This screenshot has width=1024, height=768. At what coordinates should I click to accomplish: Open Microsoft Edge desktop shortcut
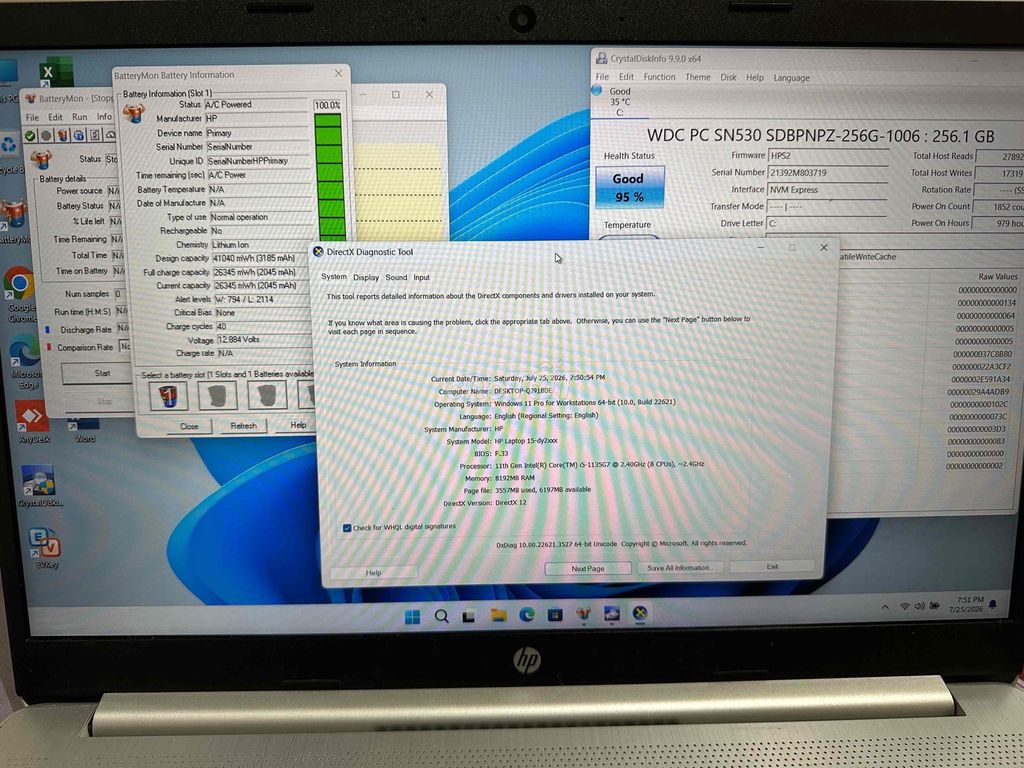coord(24,362)
